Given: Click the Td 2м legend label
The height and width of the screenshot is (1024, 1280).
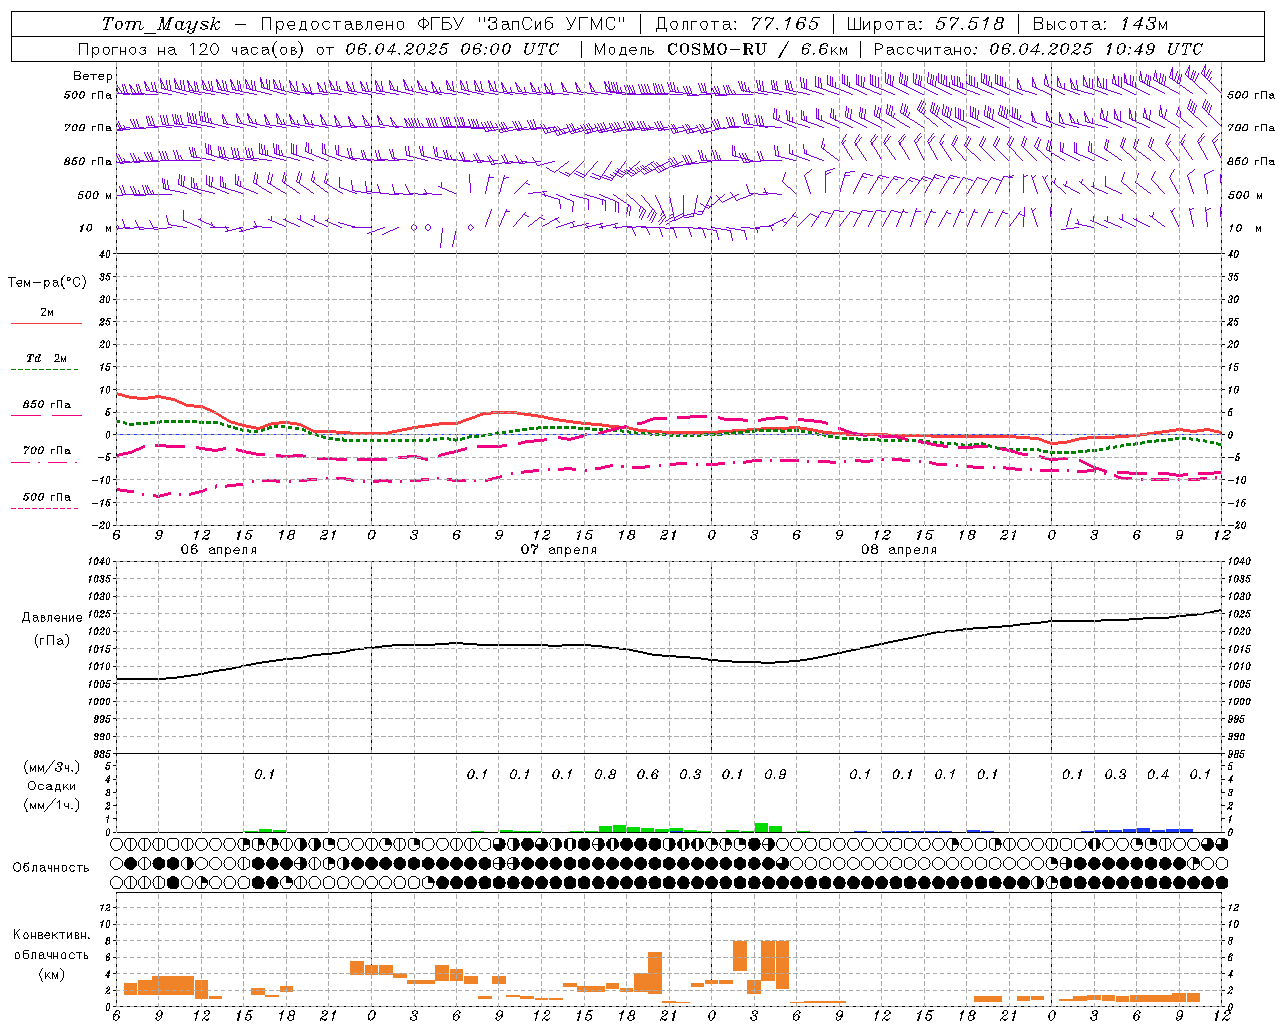Looking at the screenshot, I should 46,358.
